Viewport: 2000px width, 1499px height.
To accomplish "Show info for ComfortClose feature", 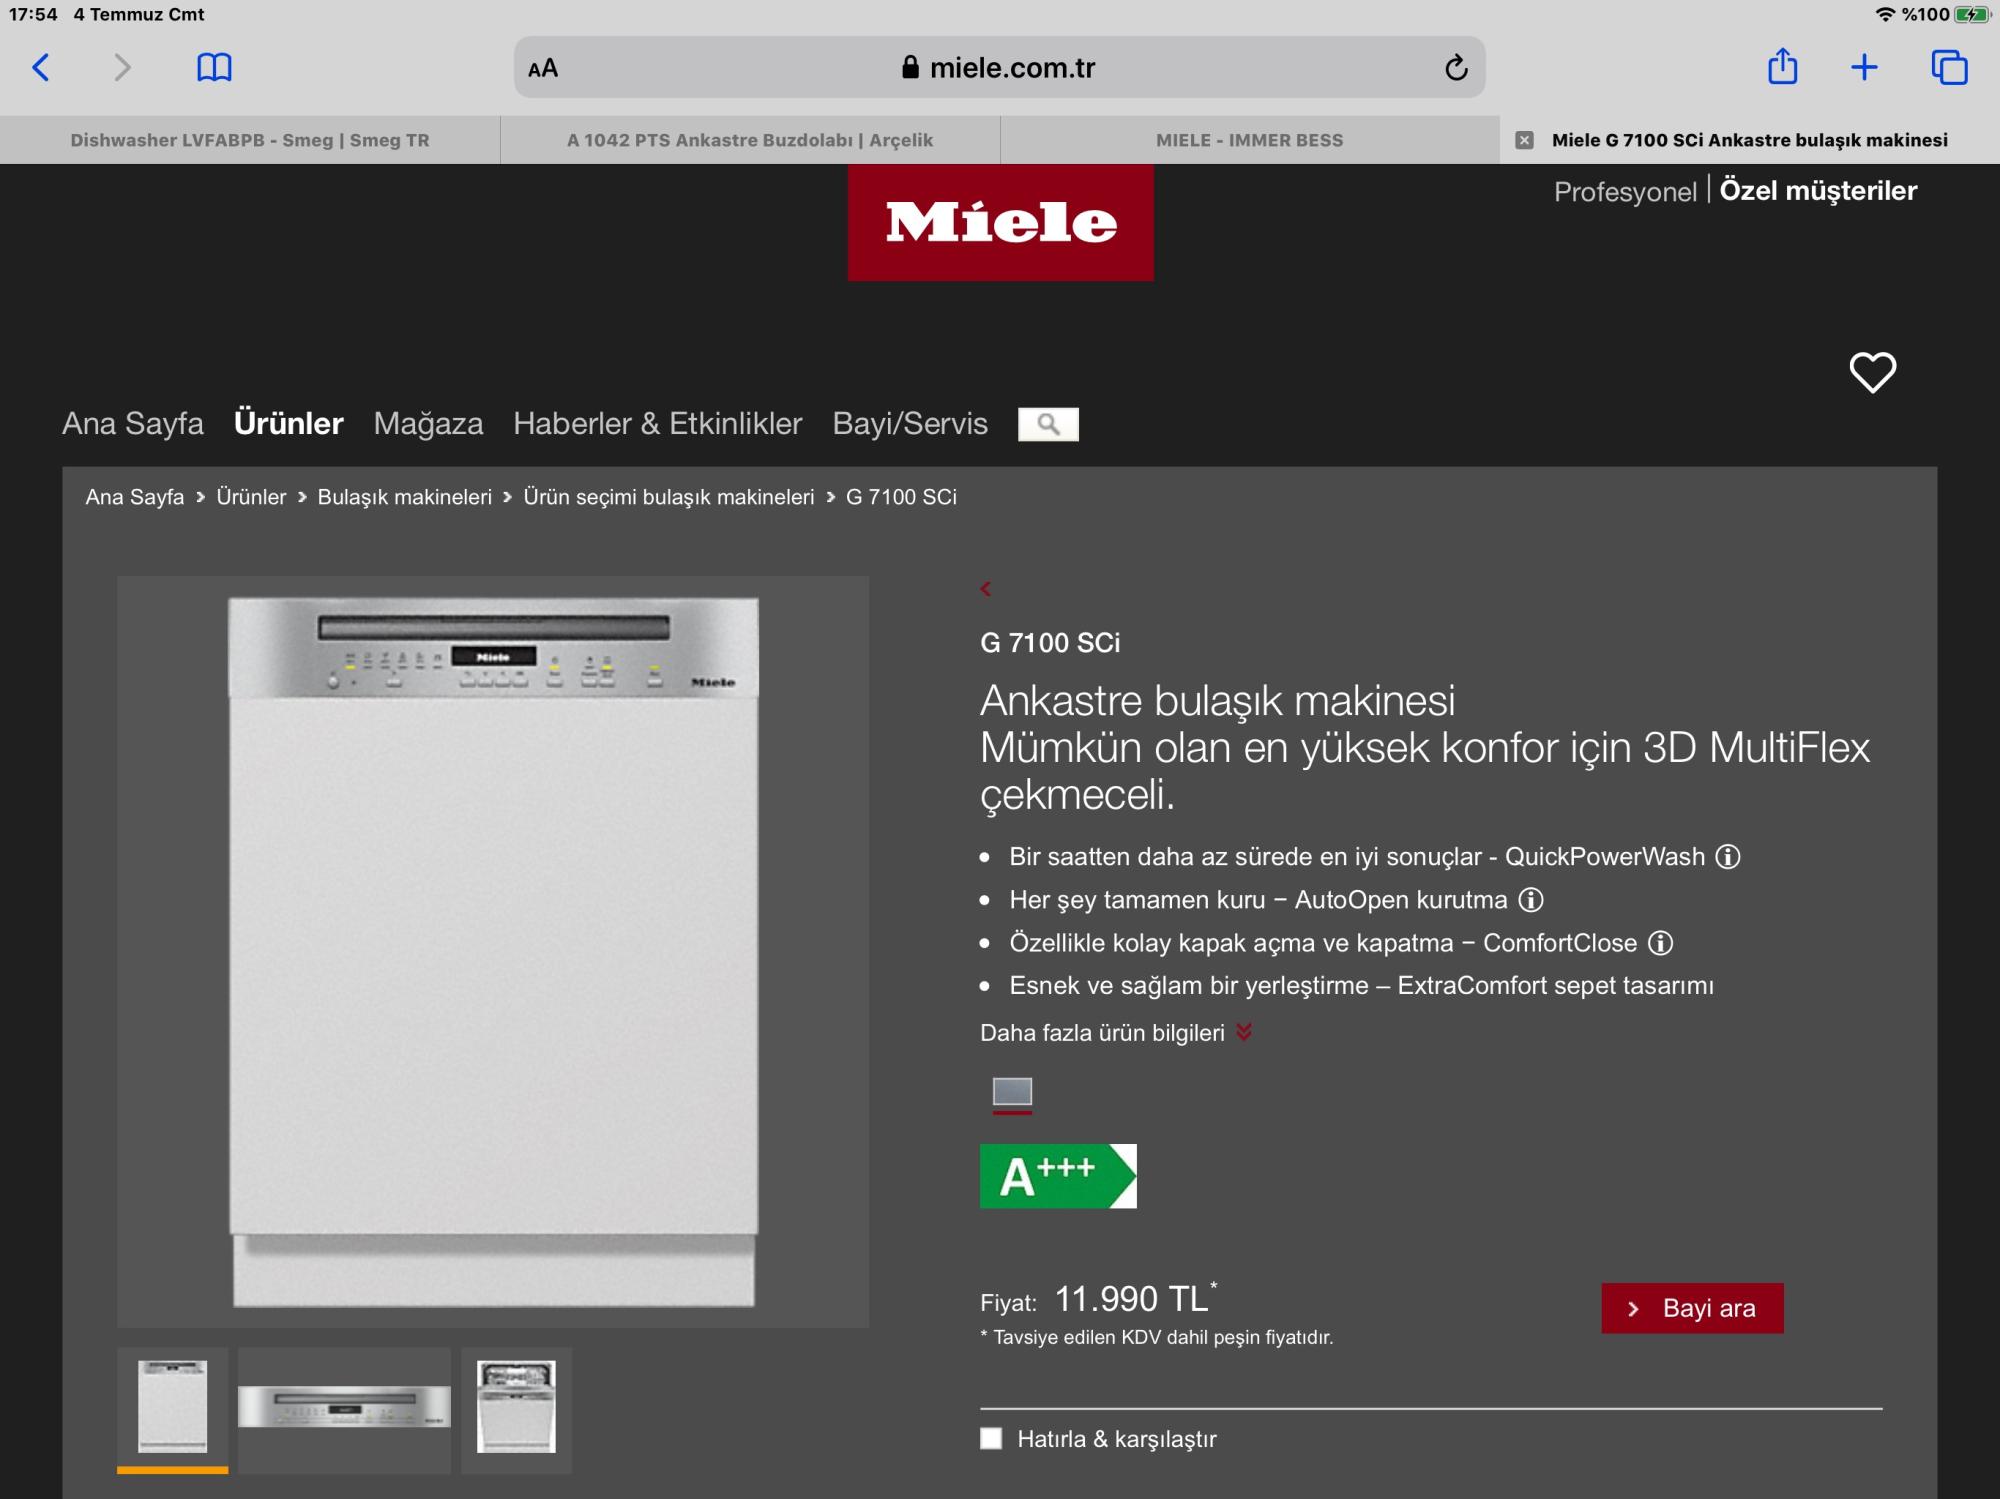I will (1660, 943).
